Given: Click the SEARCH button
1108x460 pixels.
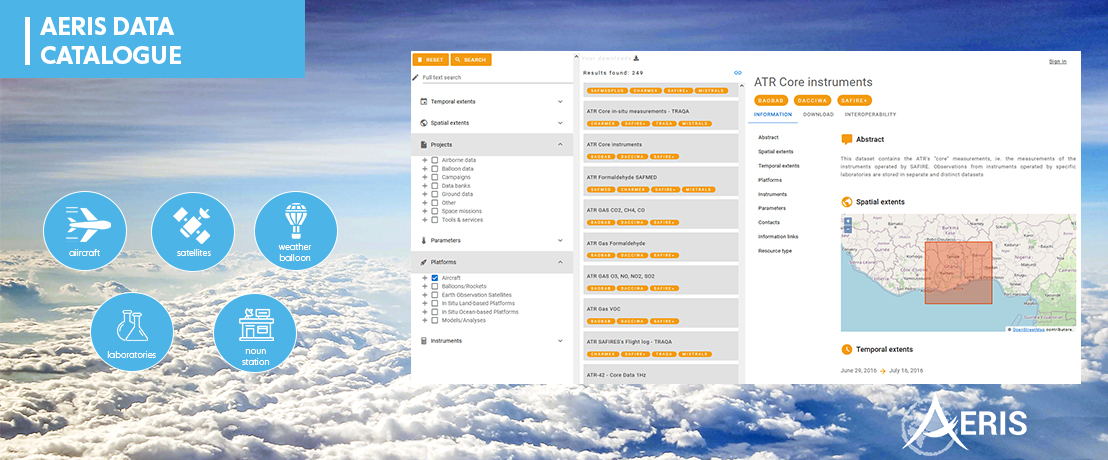Looking at the screenshot, I should coord(471,59).
